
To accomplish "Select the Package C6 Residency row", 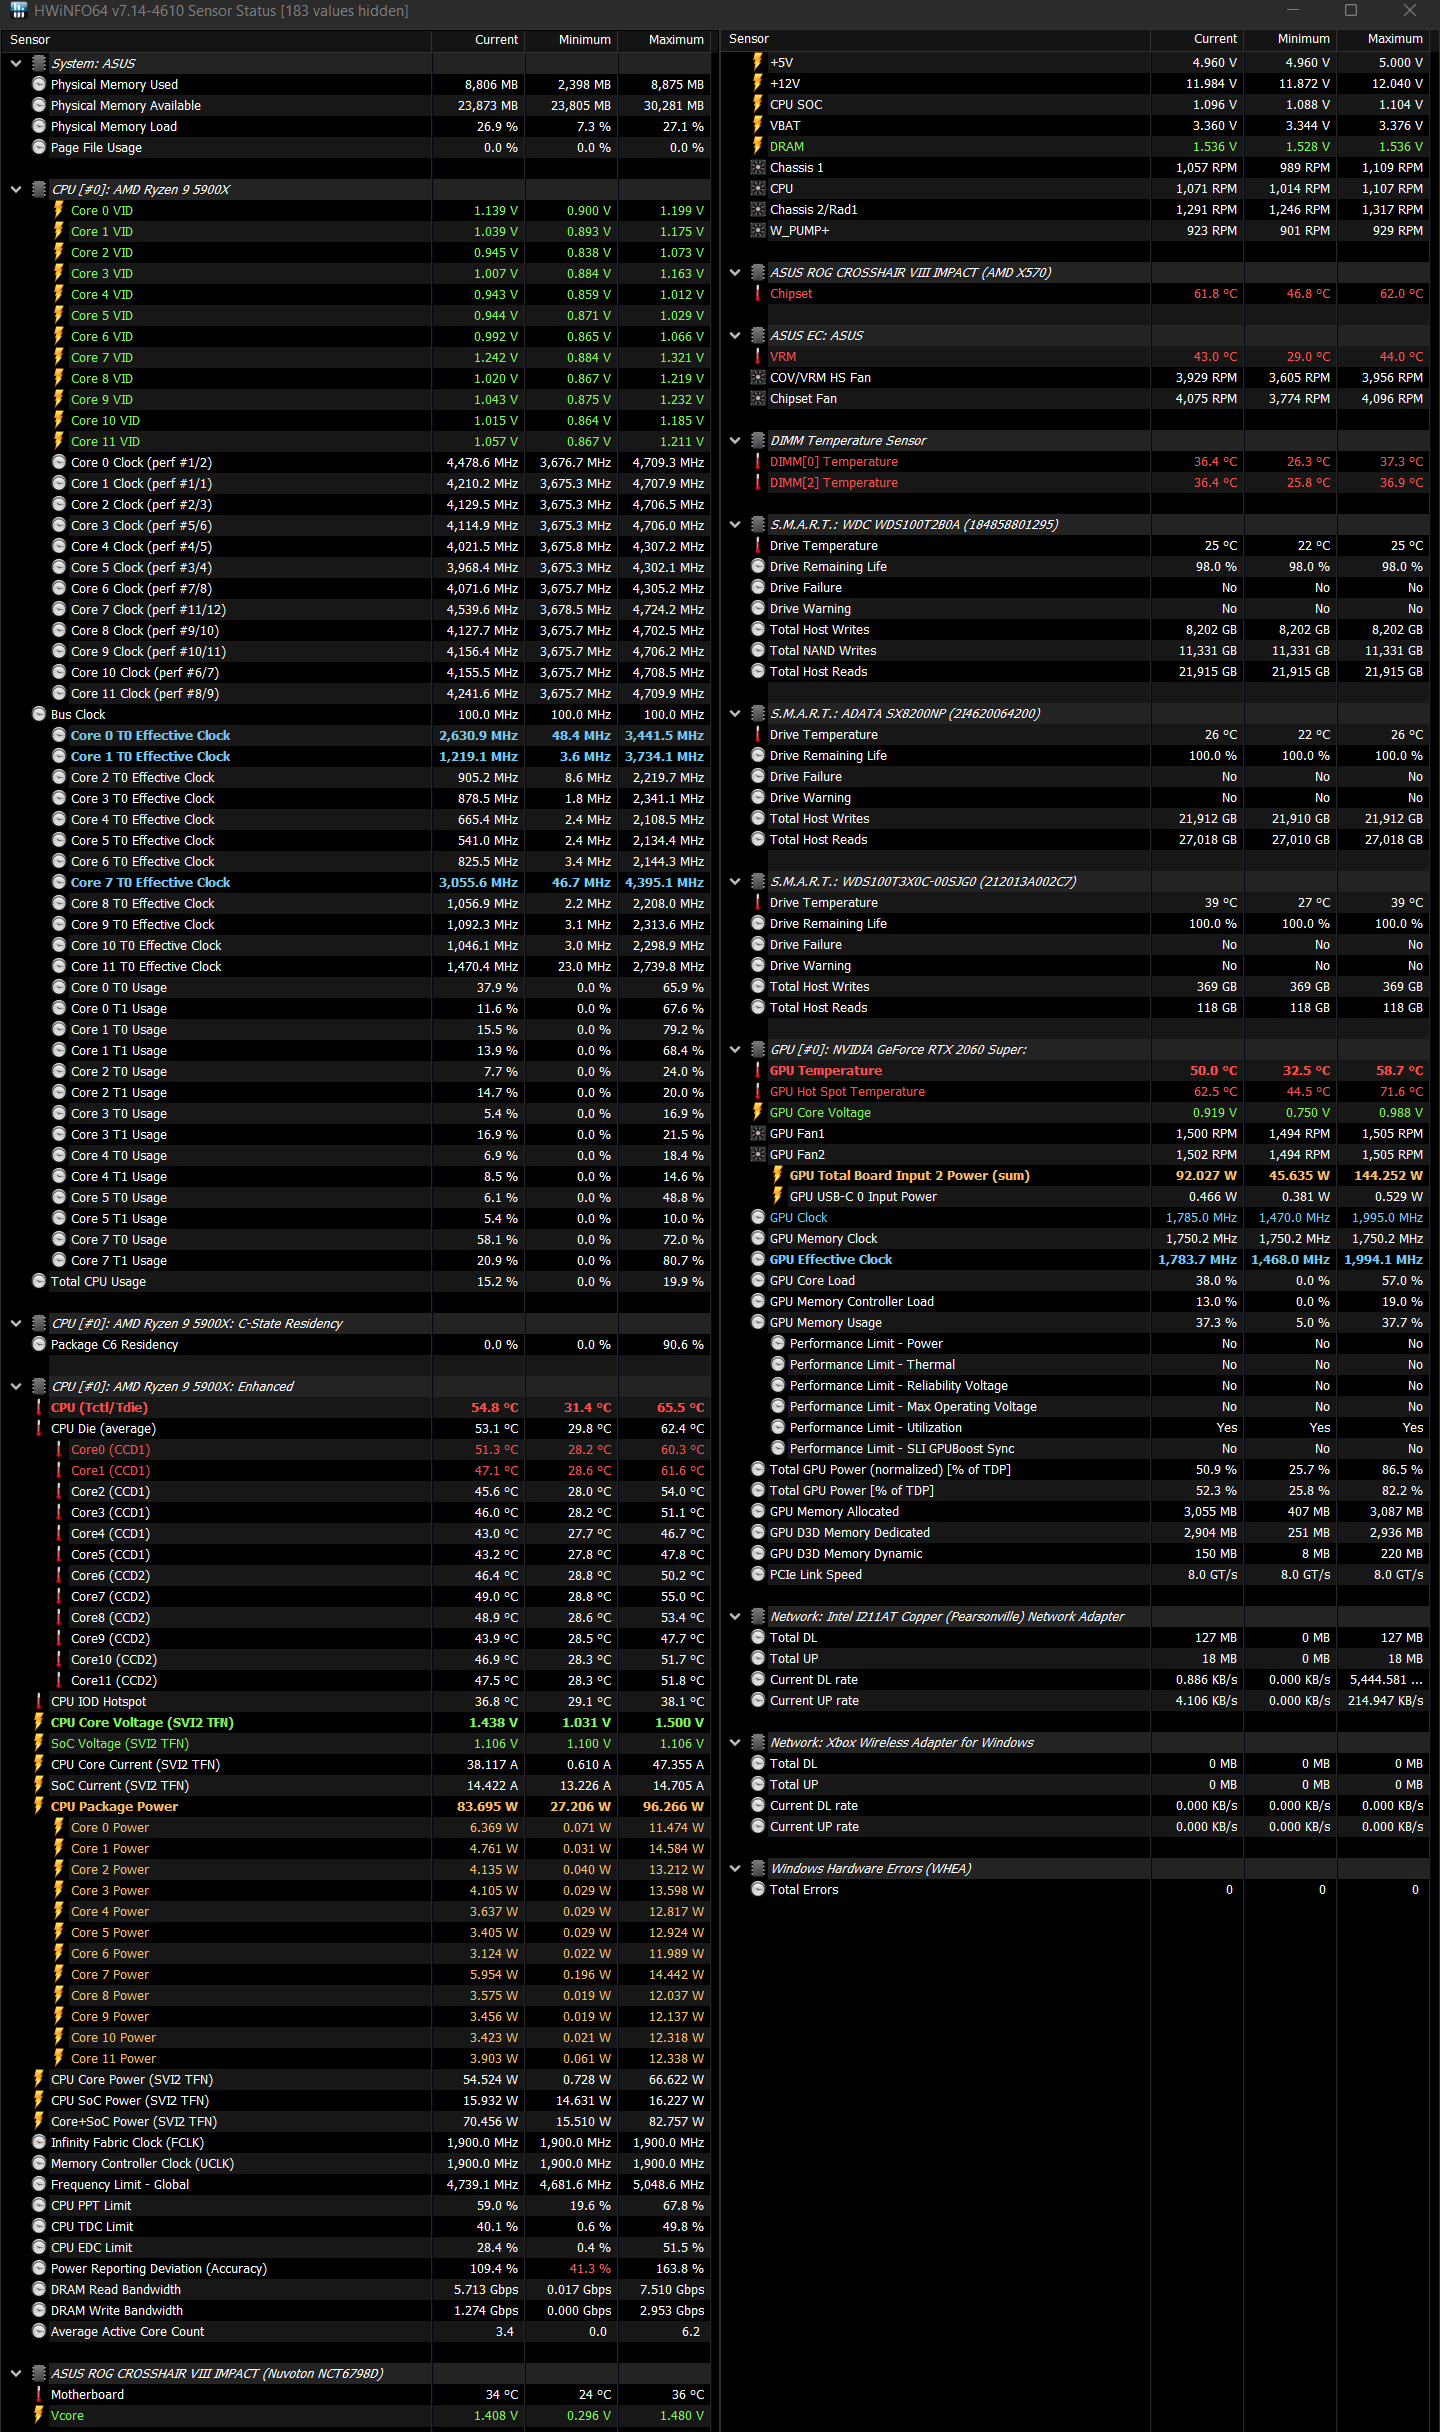I will [356, 1344].
